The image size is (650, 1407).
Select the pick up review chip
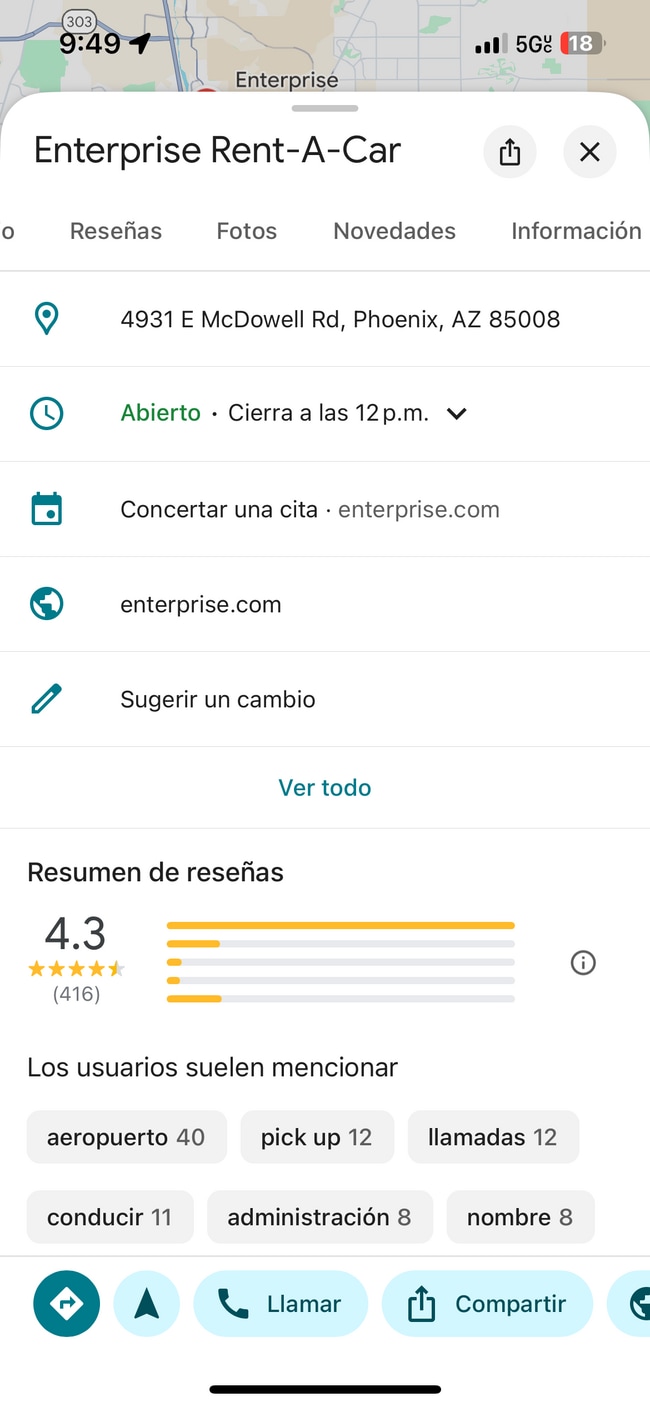[x=317, y=1137]
